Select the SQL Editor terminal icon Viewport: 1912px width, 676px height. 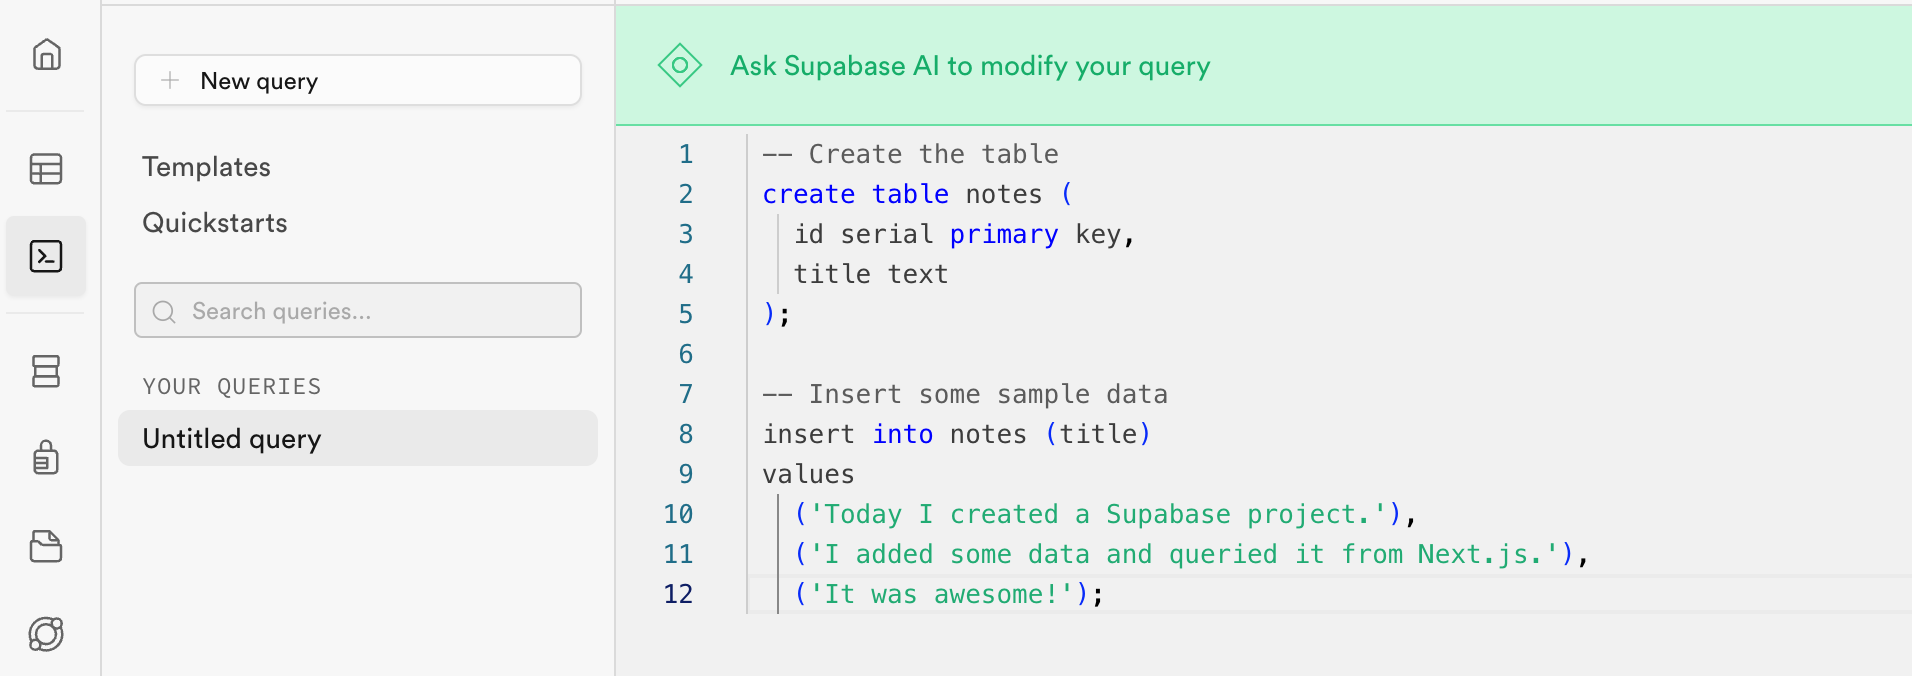[x=46, y=256]
